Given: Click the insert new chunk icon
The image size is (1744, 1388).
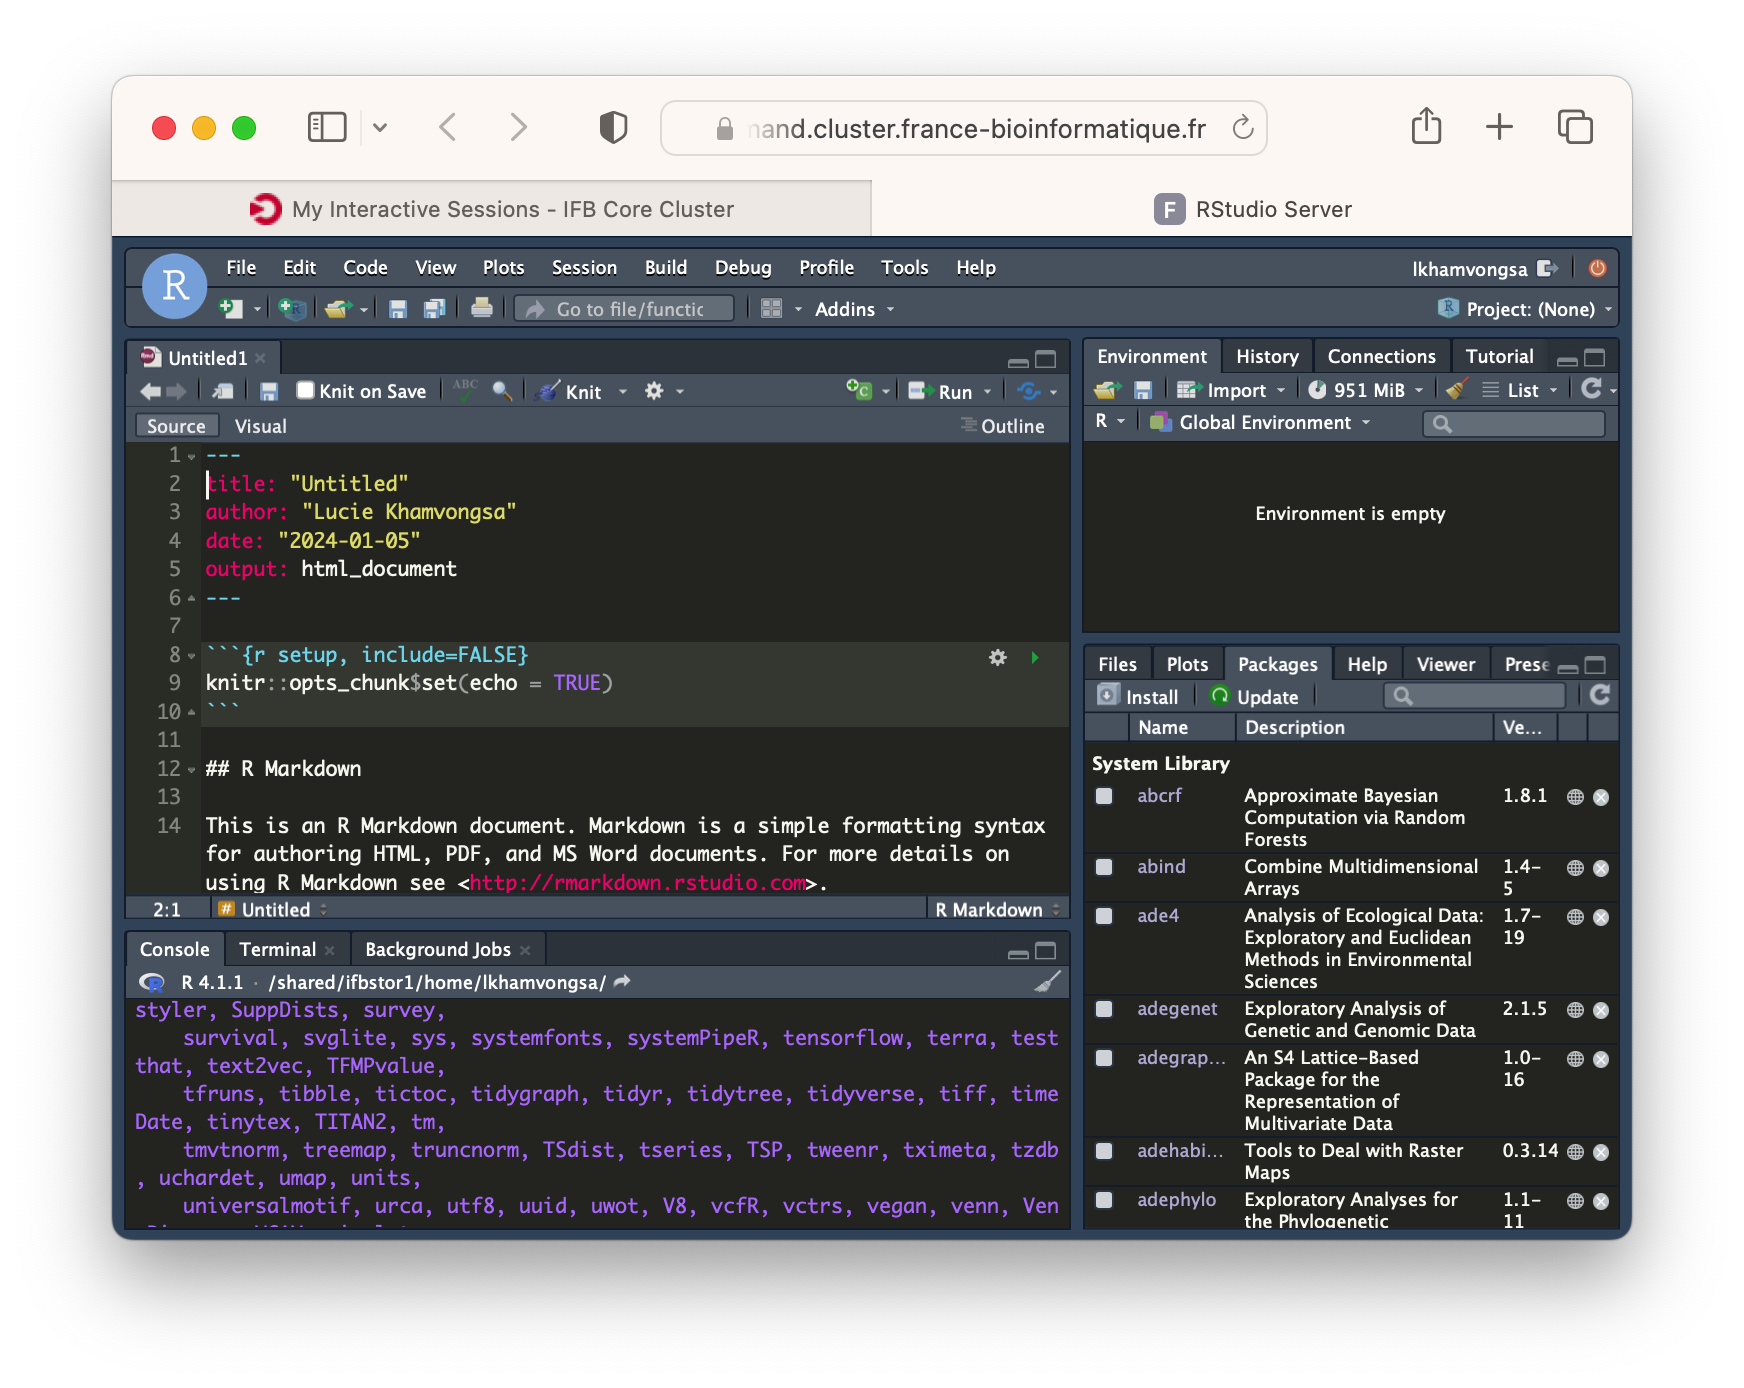Looking at the screenshot, I should [x=859, y=390].
